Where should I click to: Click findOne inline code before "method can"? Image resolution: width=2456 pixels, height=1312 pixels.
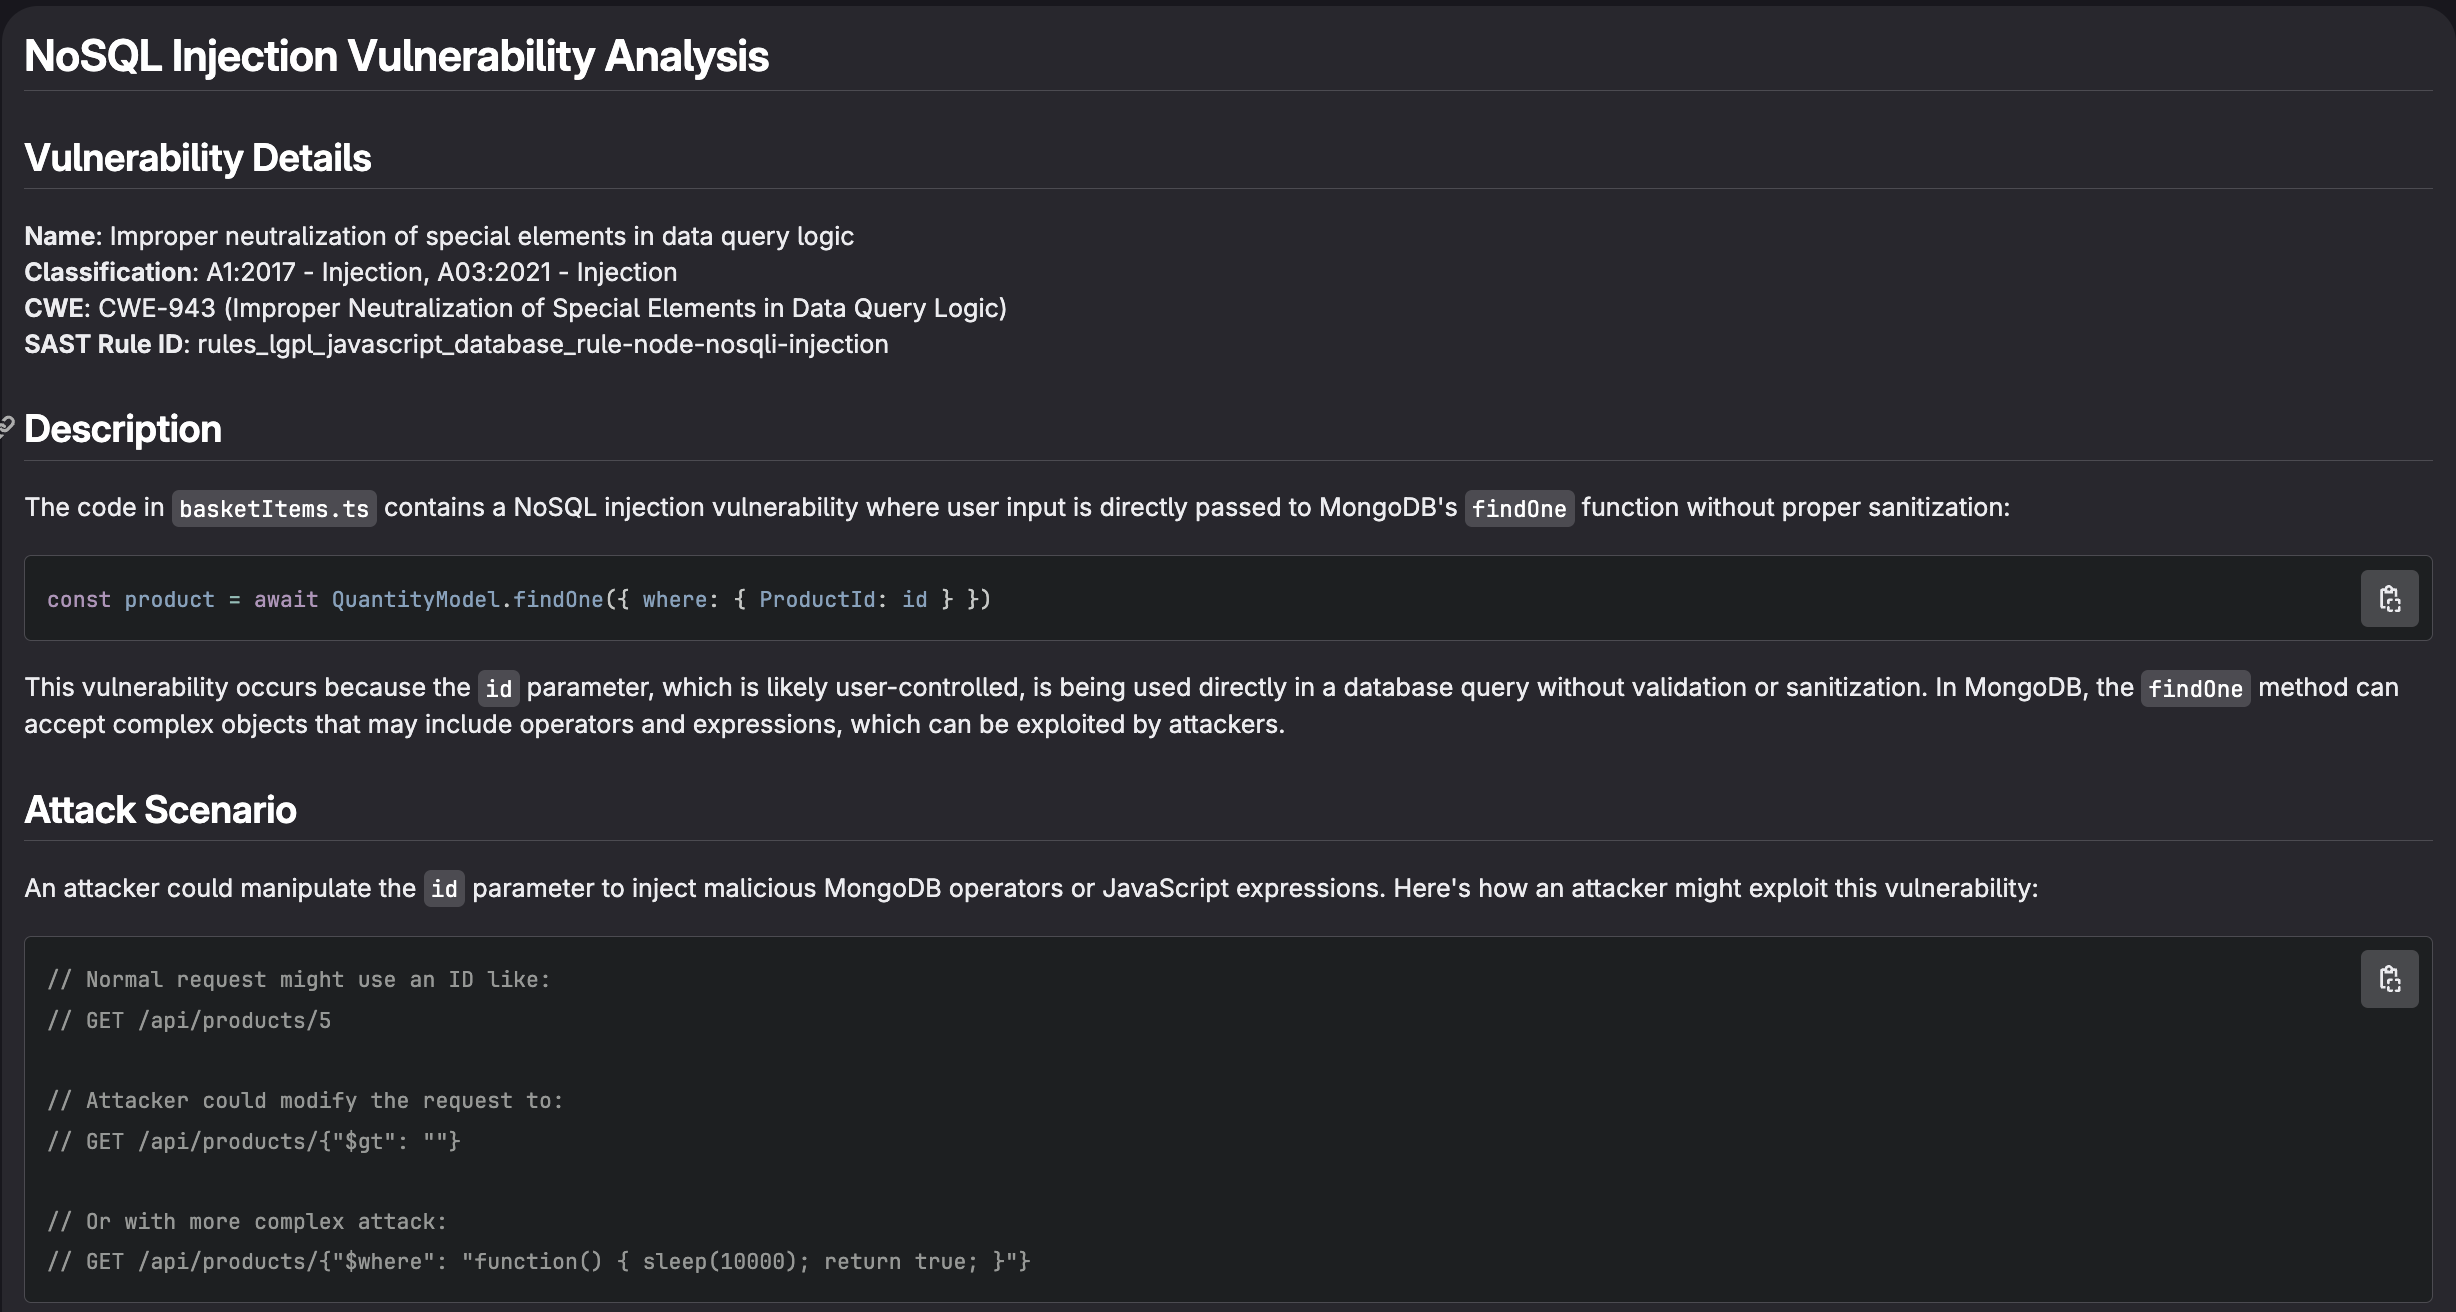point(2195,688)
